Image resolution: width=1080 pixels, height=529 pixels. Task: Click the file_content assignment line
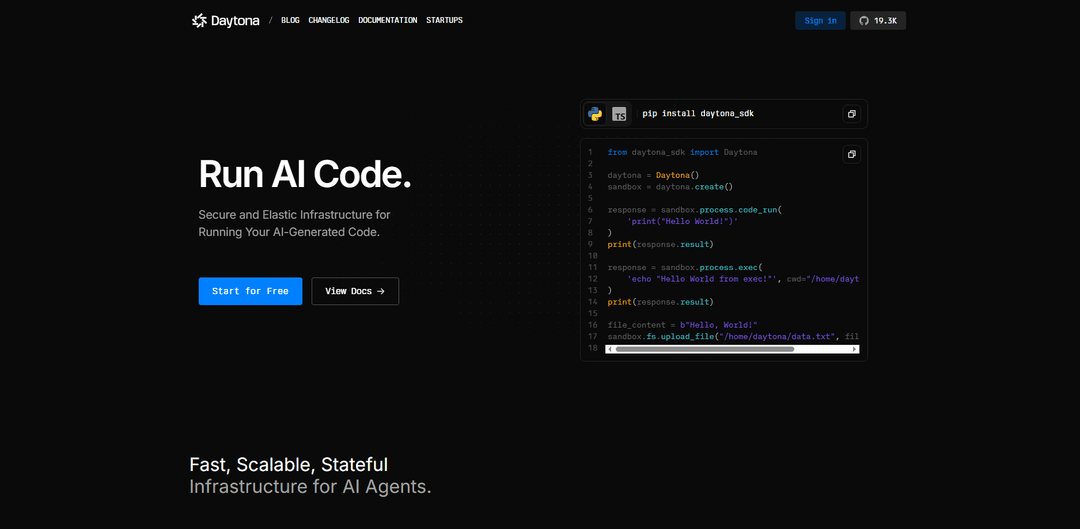click(x=683, y=325)
